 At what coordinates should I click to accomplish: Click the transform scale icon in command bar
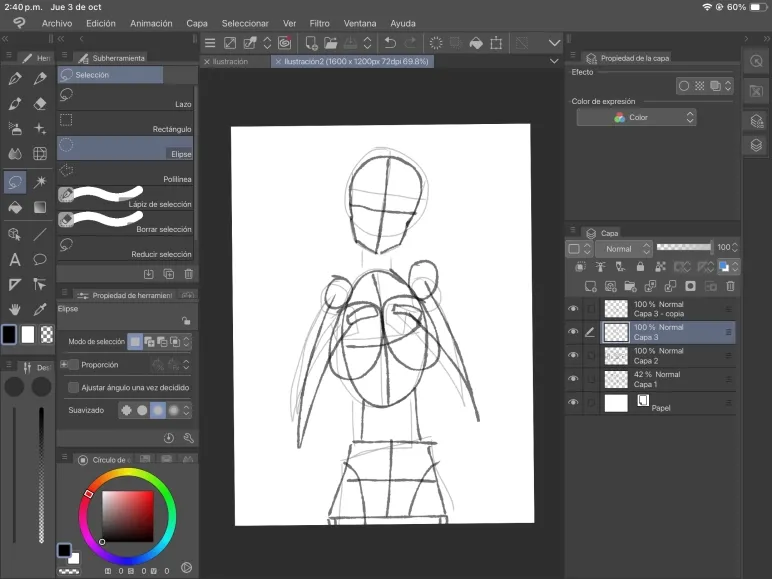tap(496, 43)
